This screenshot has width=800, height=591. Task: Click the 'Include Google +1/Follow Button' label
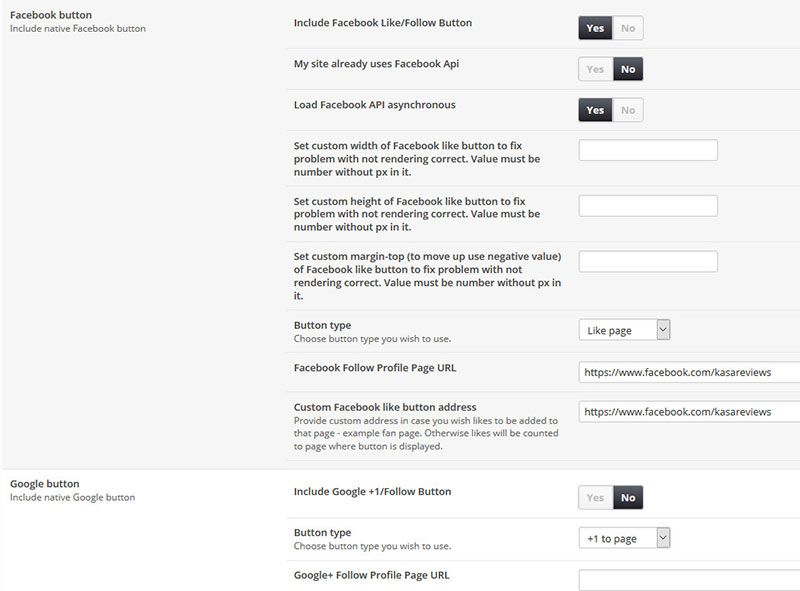tap(372, 491)
